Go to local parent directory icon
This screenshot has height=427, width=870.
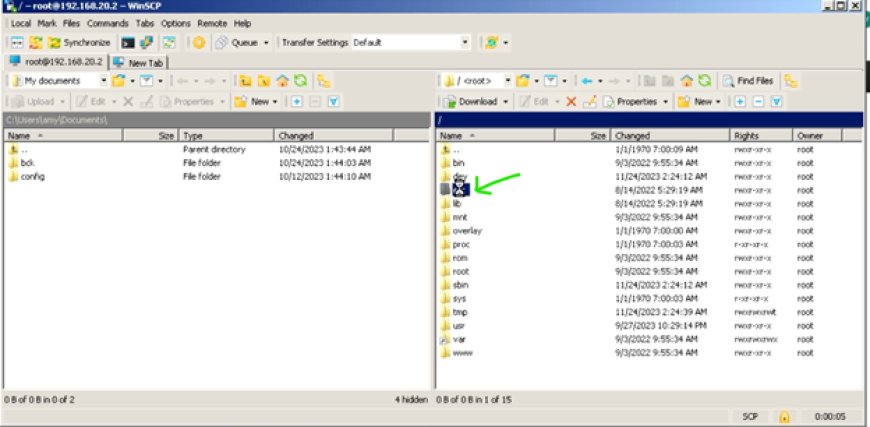tap(245, 81)
